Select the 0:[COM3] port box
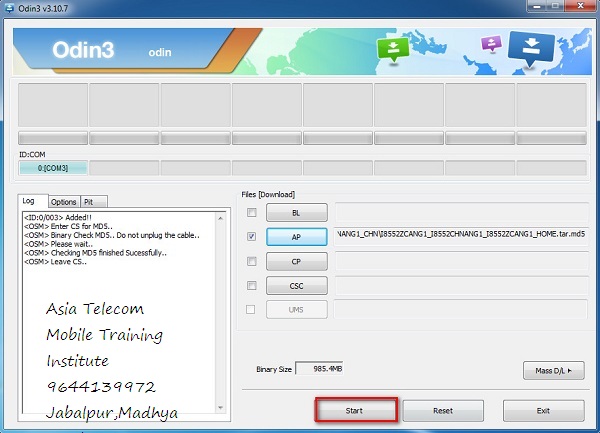The width and height of the screenshot is (600, 433). [53, 168]
